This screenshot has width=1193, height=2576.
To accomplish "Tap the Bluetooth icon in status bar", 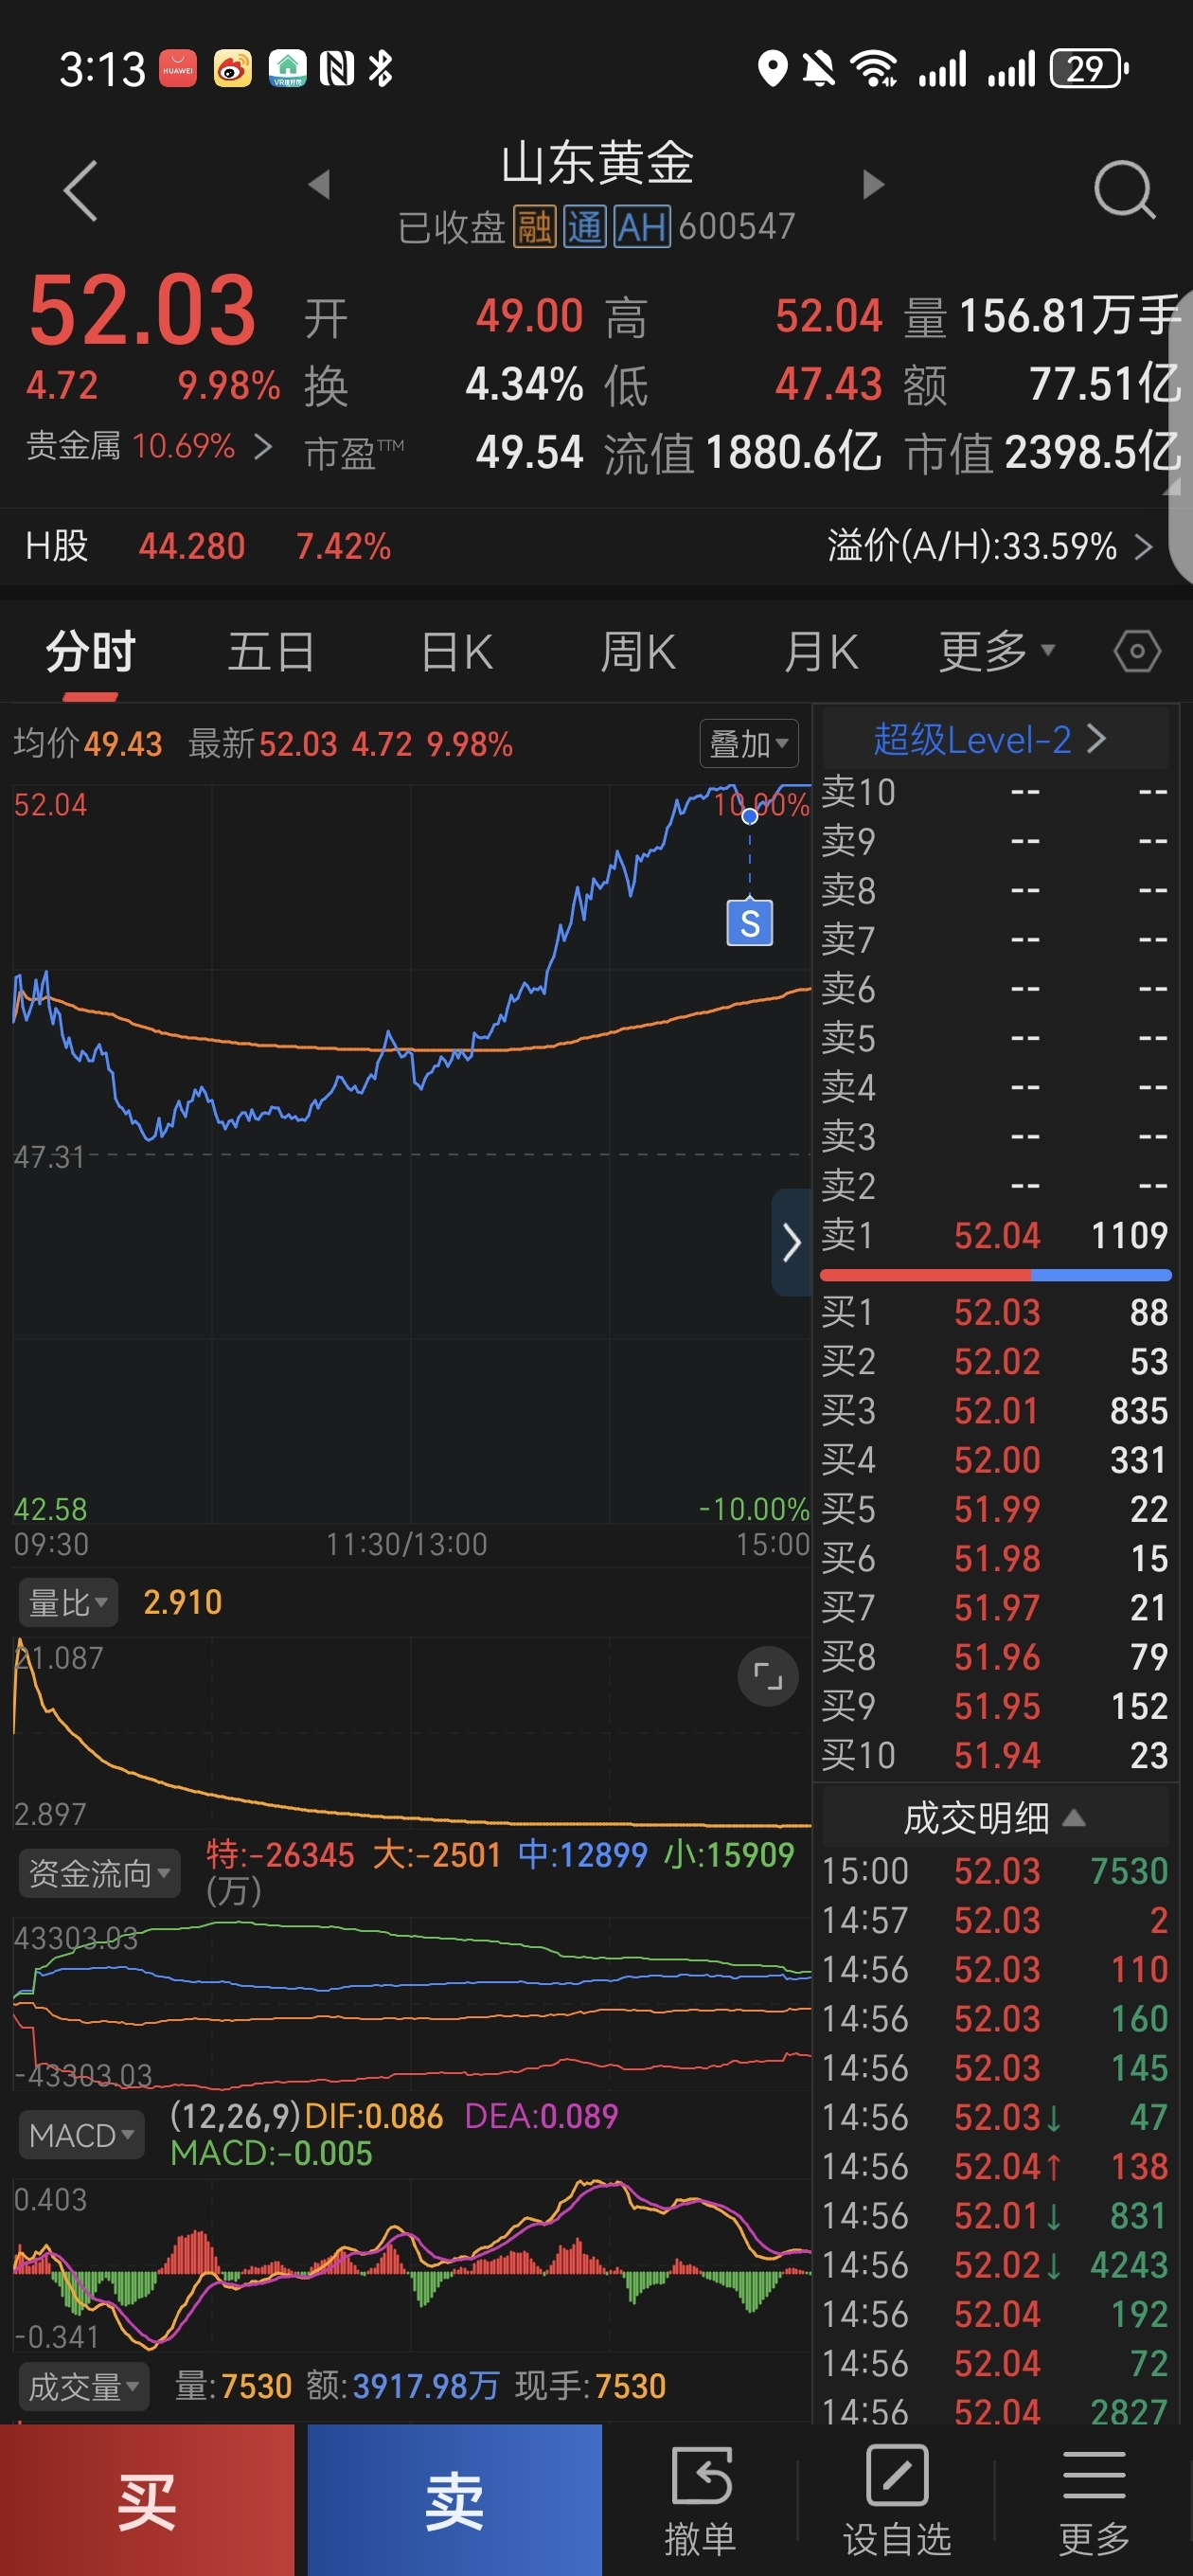I will pos(380,69).
